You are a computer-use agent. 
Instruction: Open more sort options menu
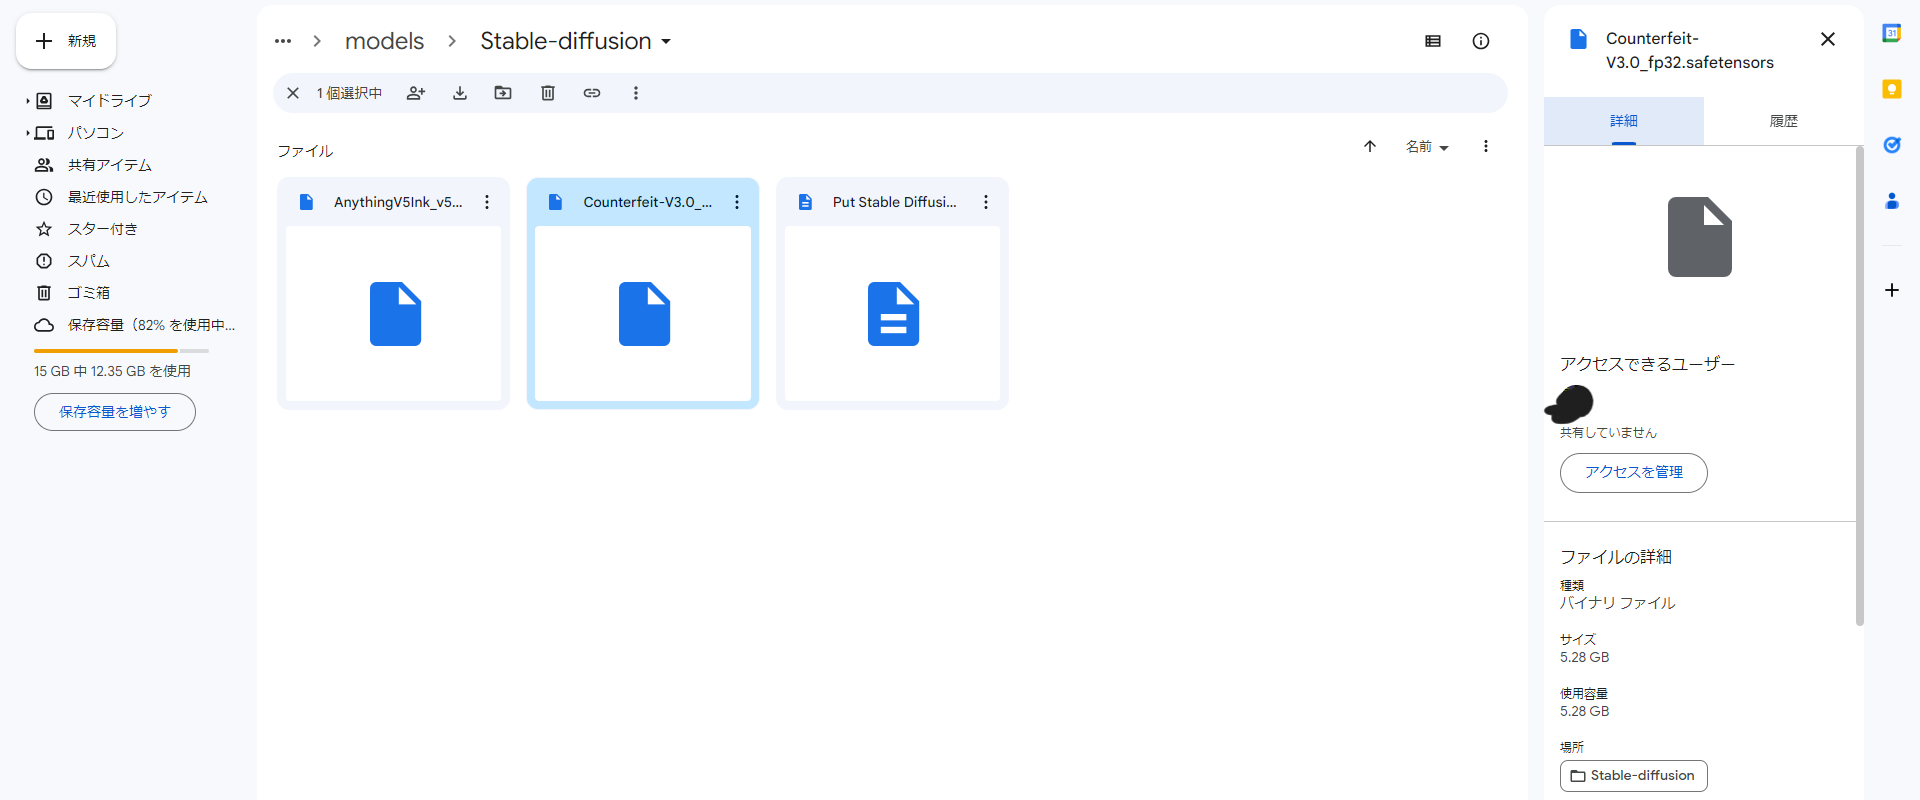pos(1486,146)
